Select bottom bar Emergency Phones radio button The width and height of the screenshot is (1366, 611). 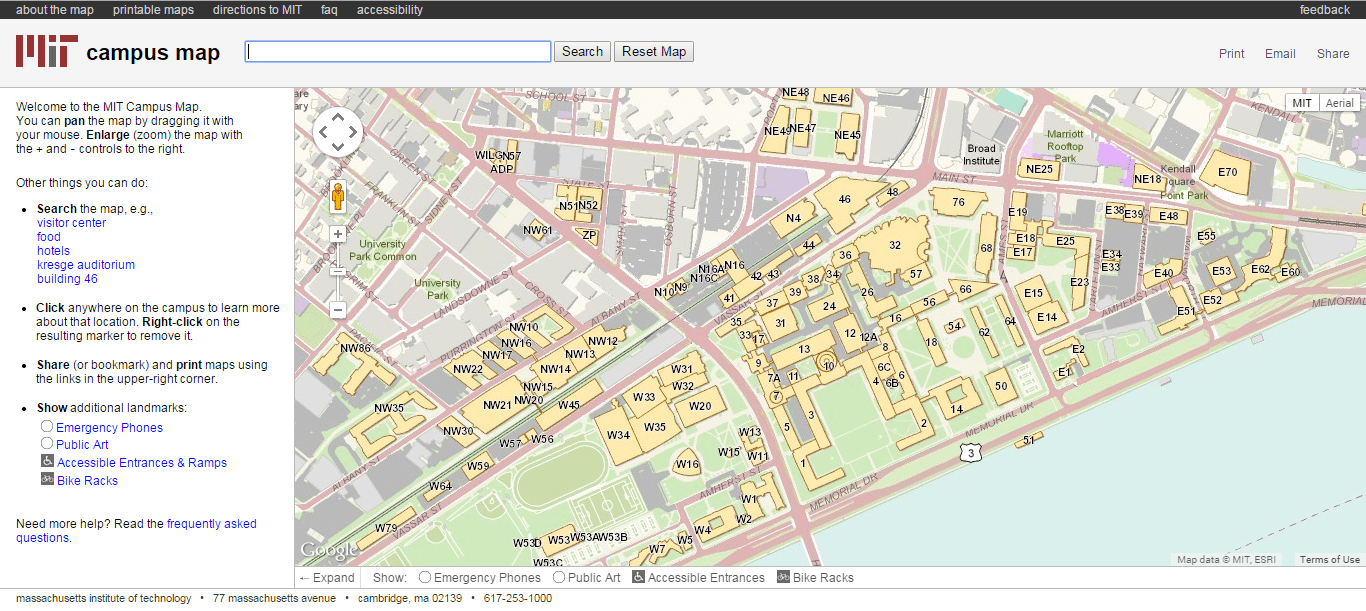click(425, 577)
